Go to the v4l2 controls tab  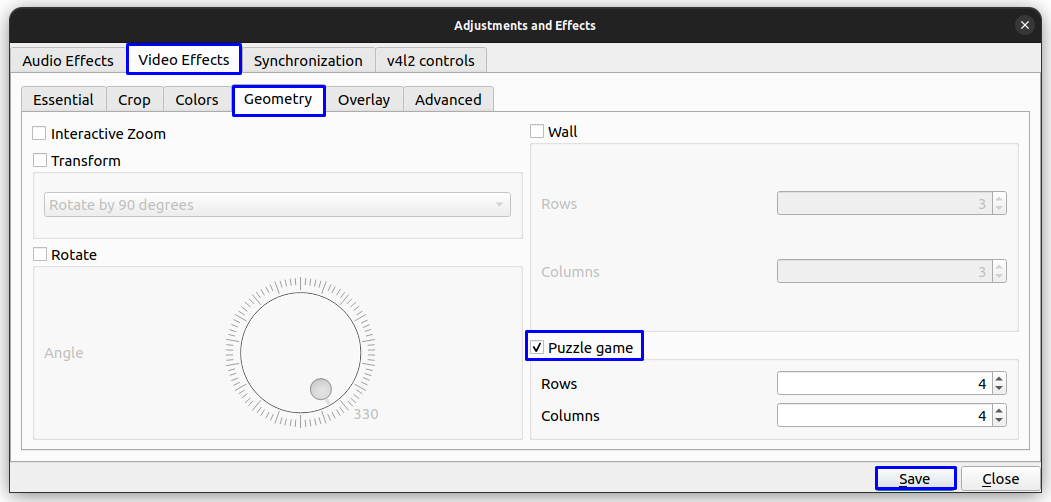432,61
